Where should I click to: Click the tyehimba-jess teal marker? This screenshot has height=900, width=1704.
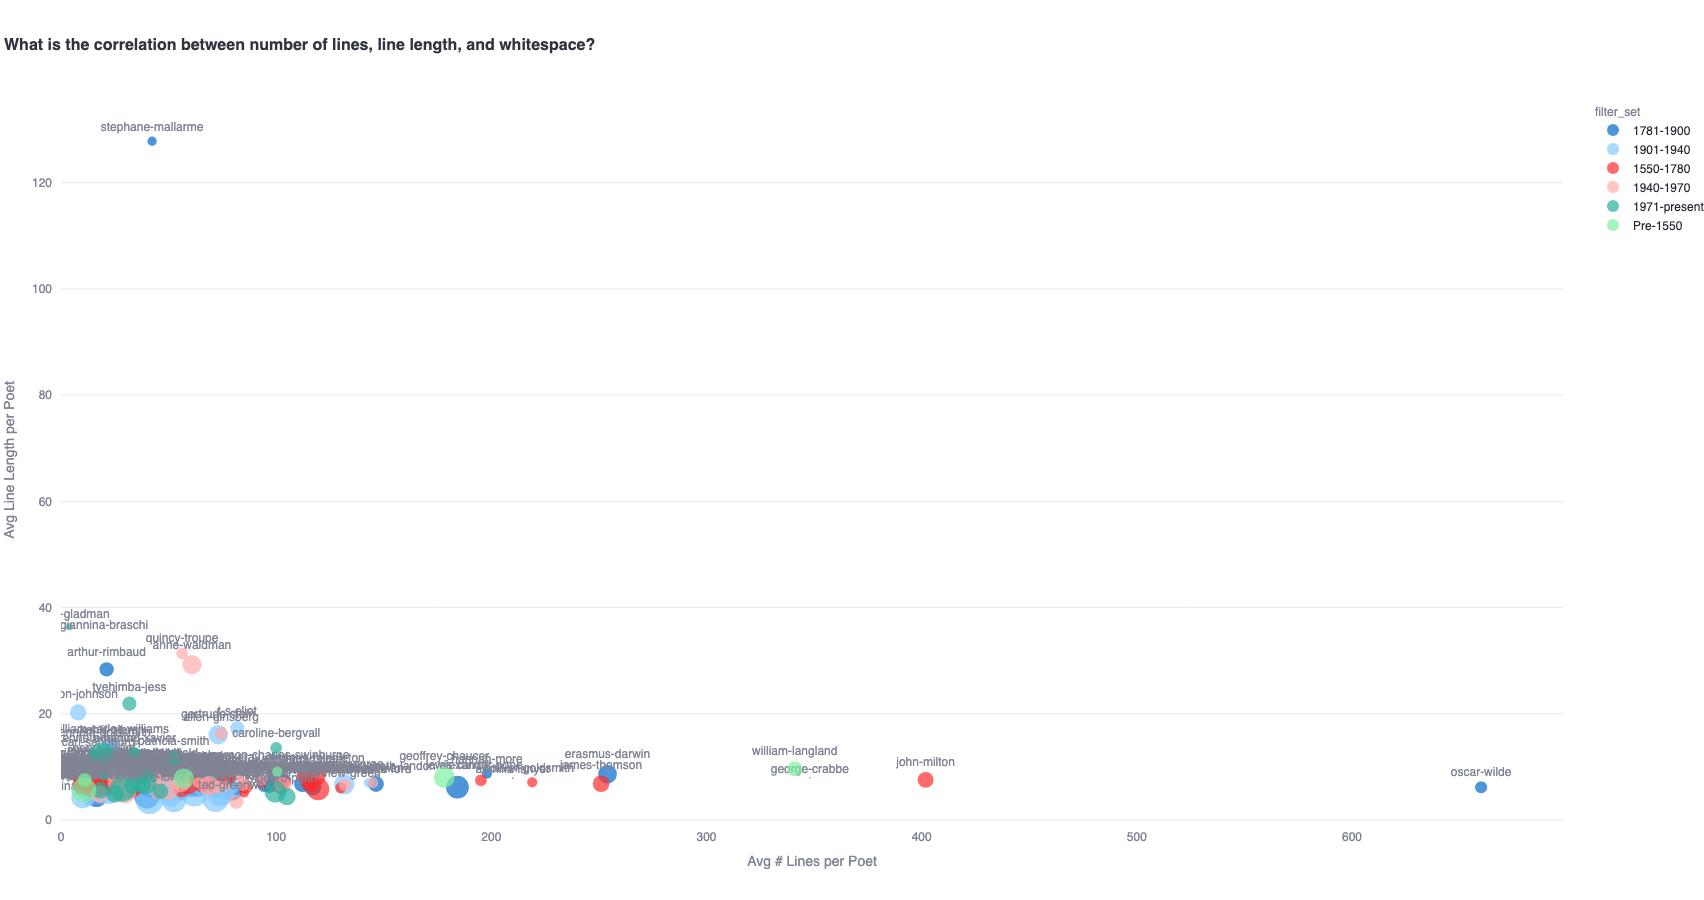point(129,704)
